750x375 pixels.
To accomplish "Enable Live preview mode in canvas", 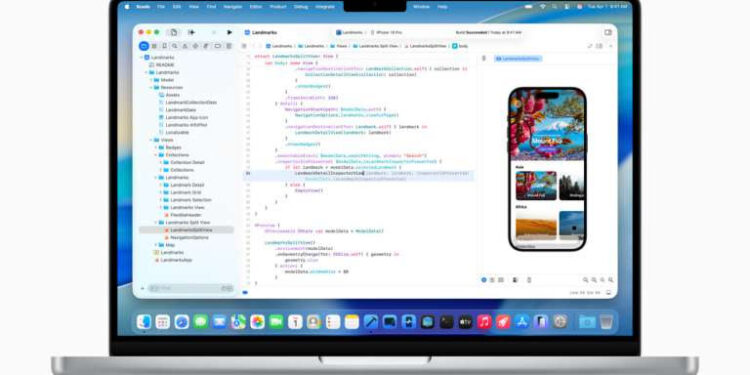I will coord(484,280).
